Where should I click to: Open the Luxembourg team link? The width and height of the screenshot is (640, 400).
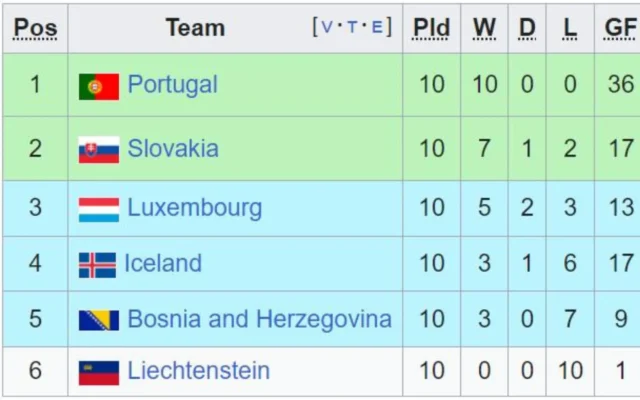[x=194, y=208]
